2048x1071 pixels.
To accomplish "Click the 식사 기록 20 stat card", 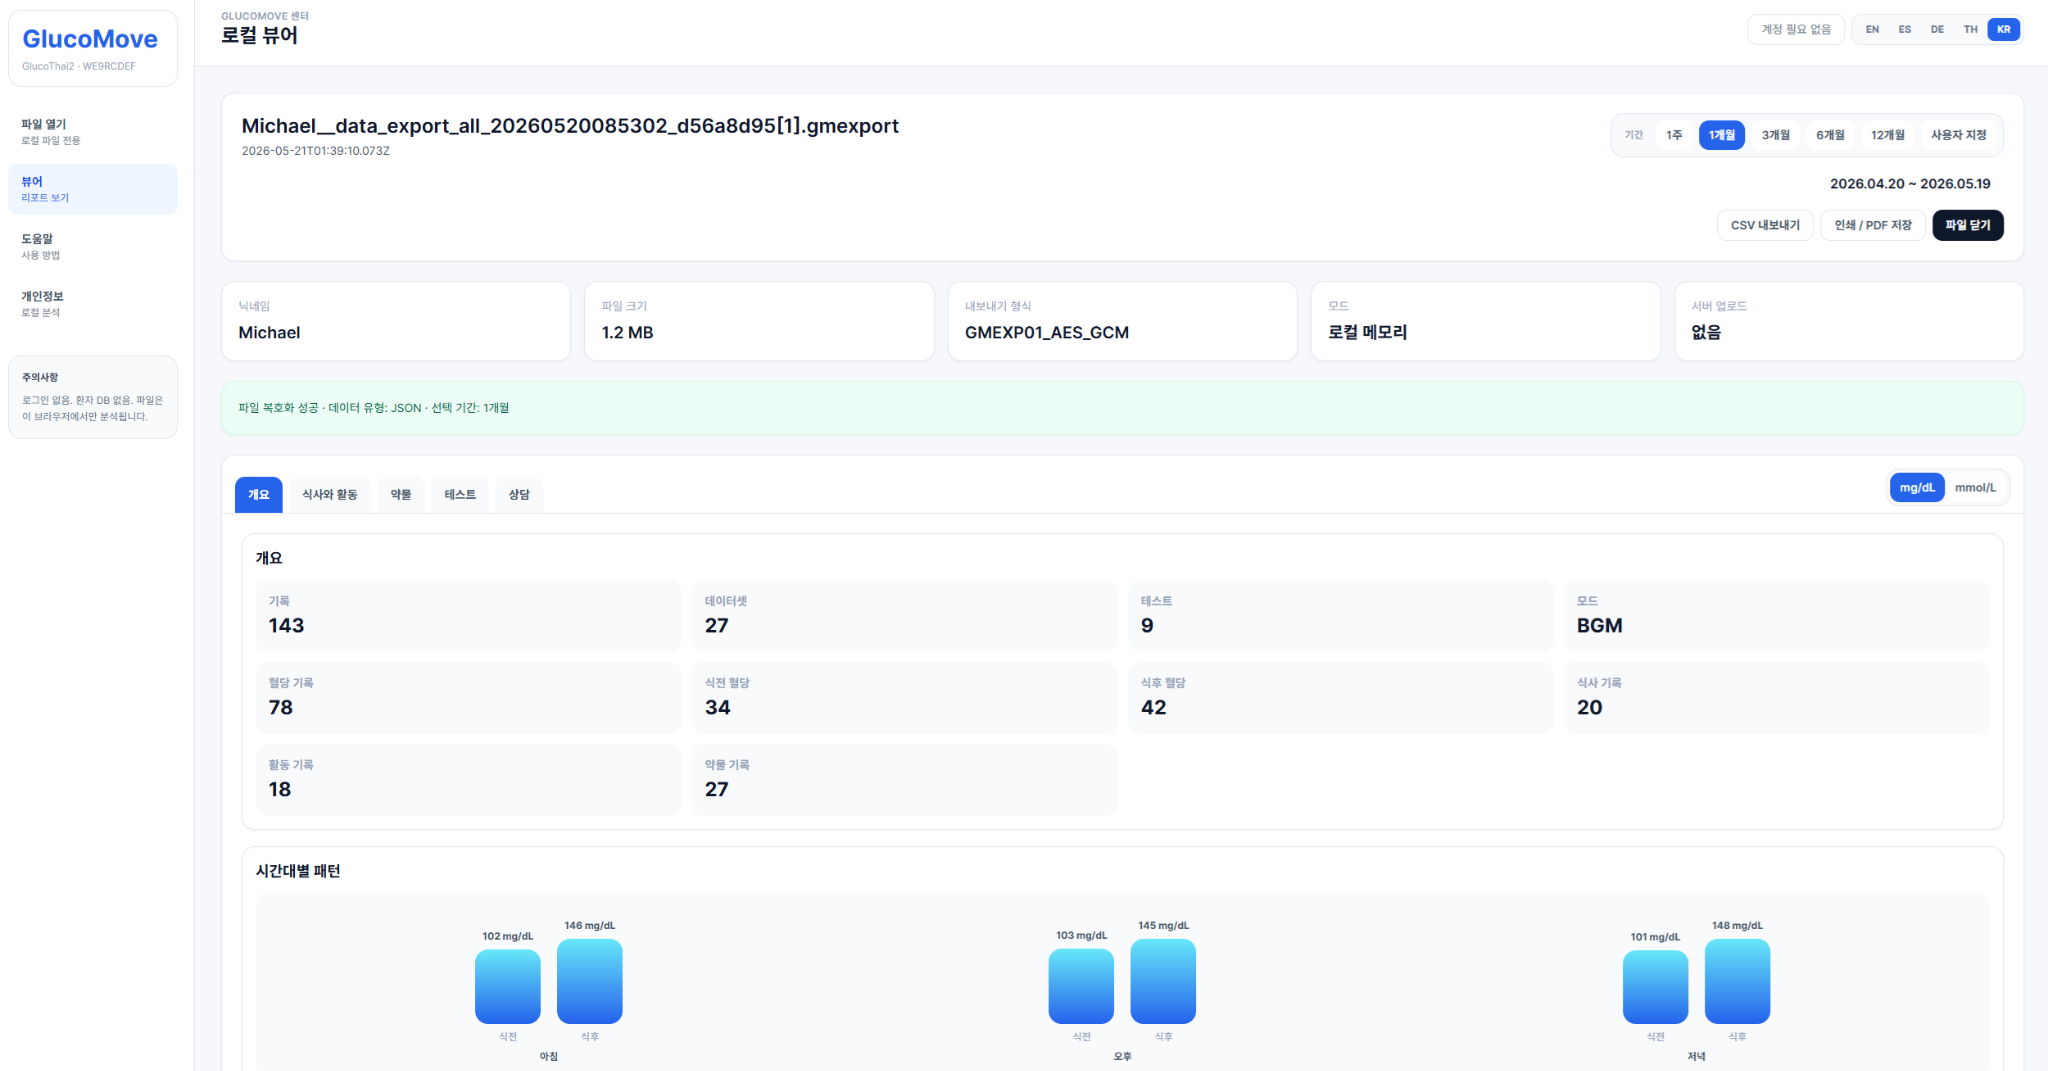I will [1777, 698].
